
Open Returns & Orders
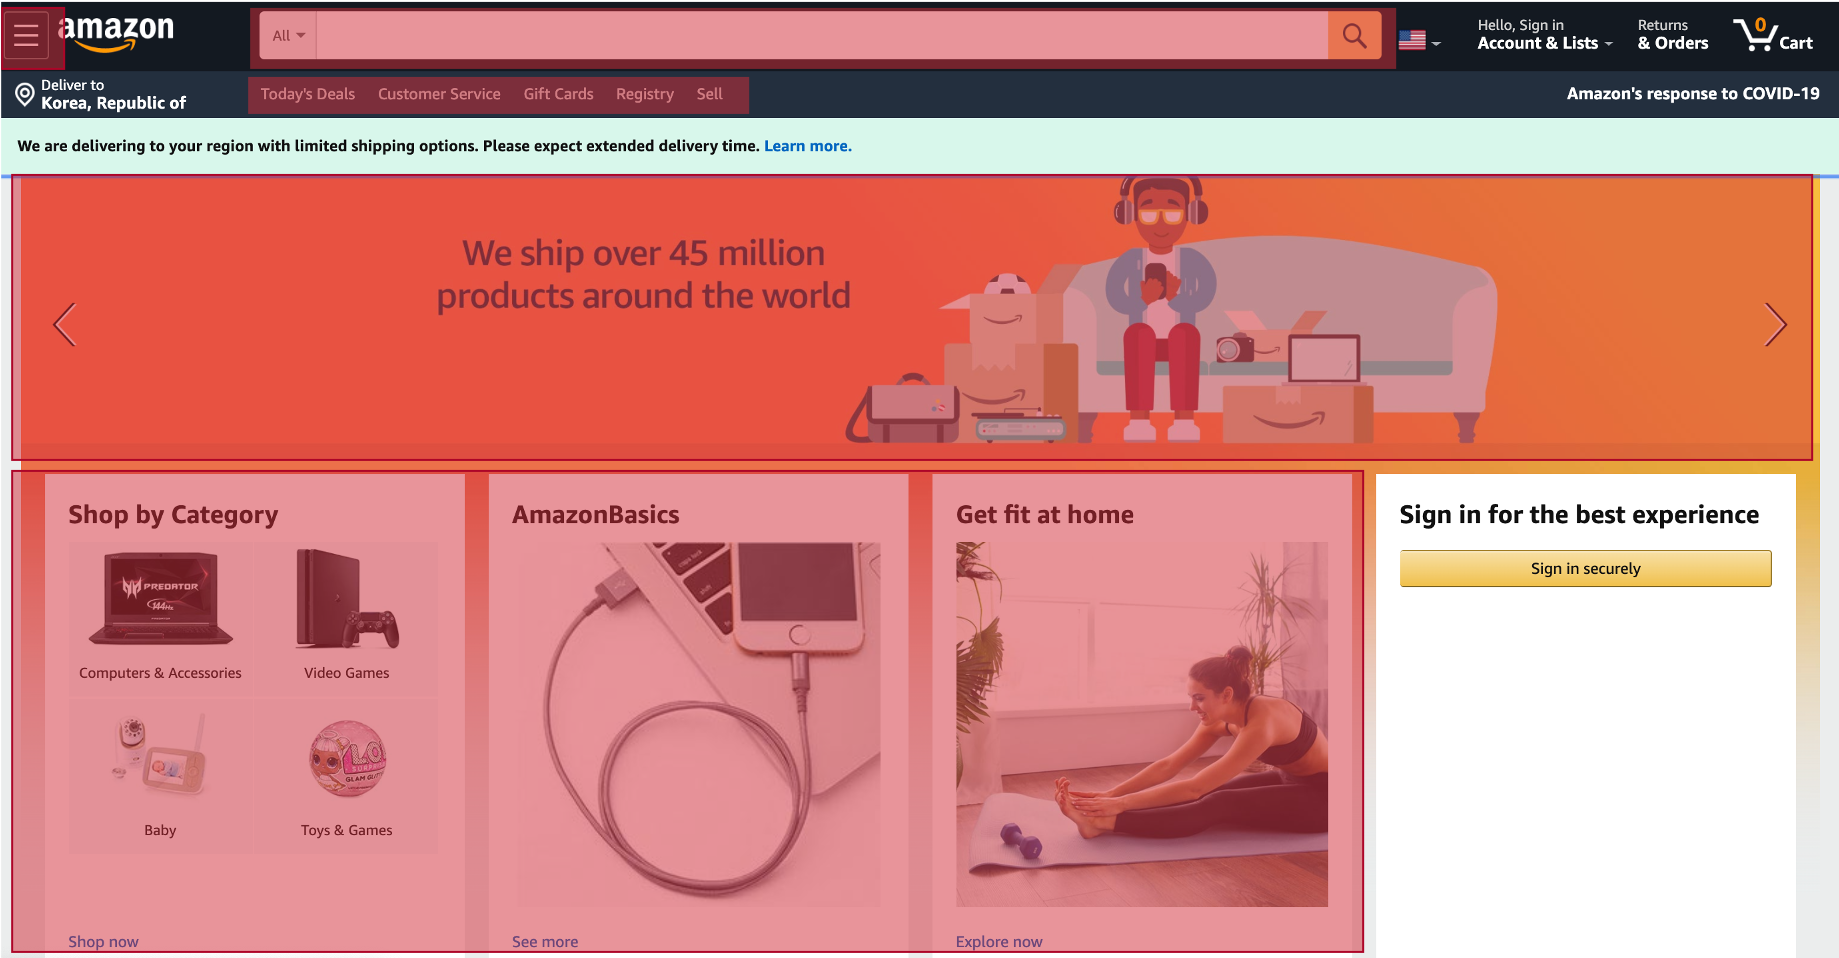point(1672,35)
